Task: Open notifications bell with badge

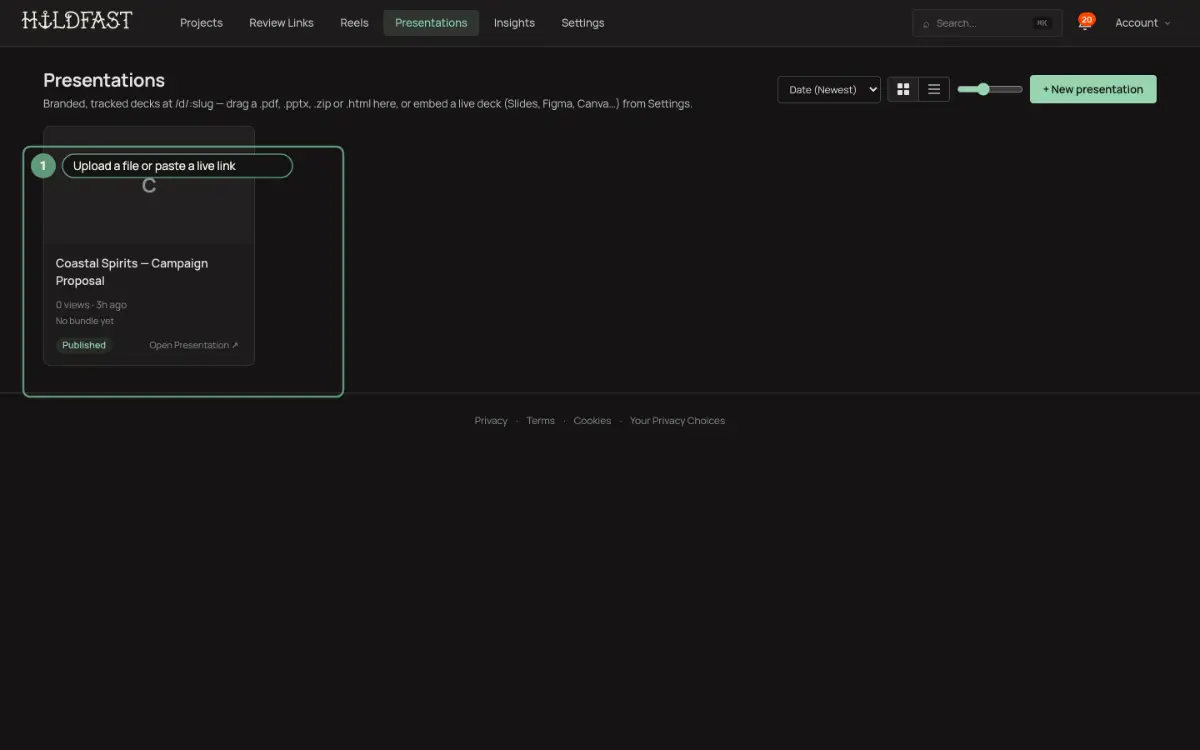Action: [x=1085, y=22]
